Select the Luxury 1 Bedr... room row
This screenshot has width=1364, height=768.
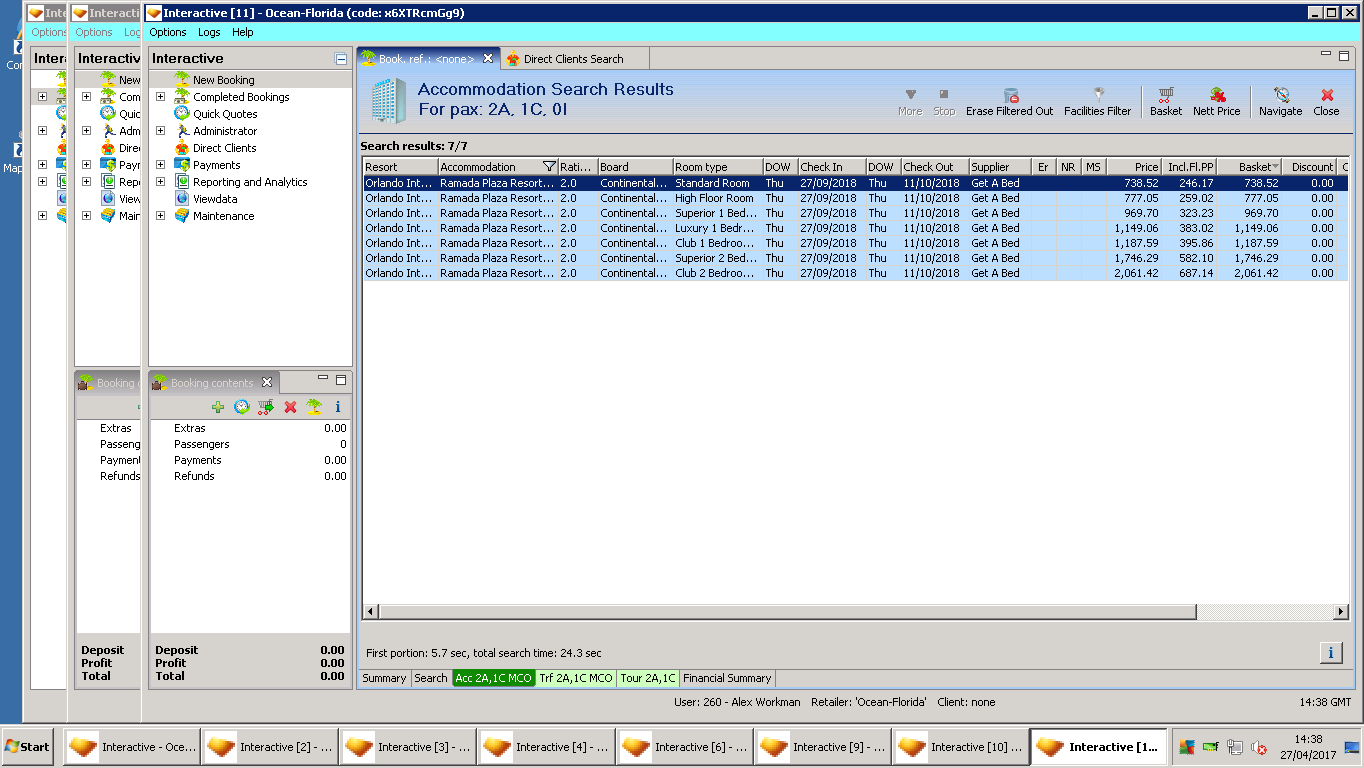(x=855, y=228)
